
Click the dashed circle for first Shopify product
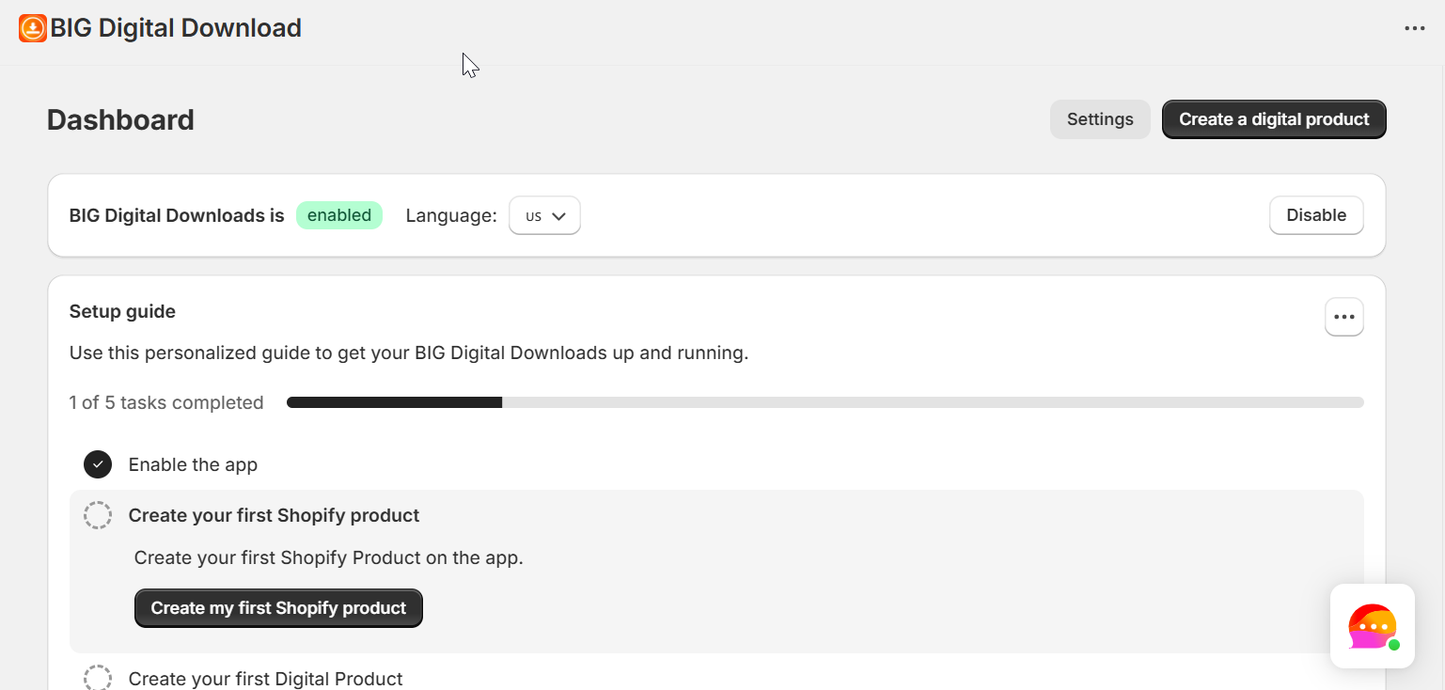point(97,515)
